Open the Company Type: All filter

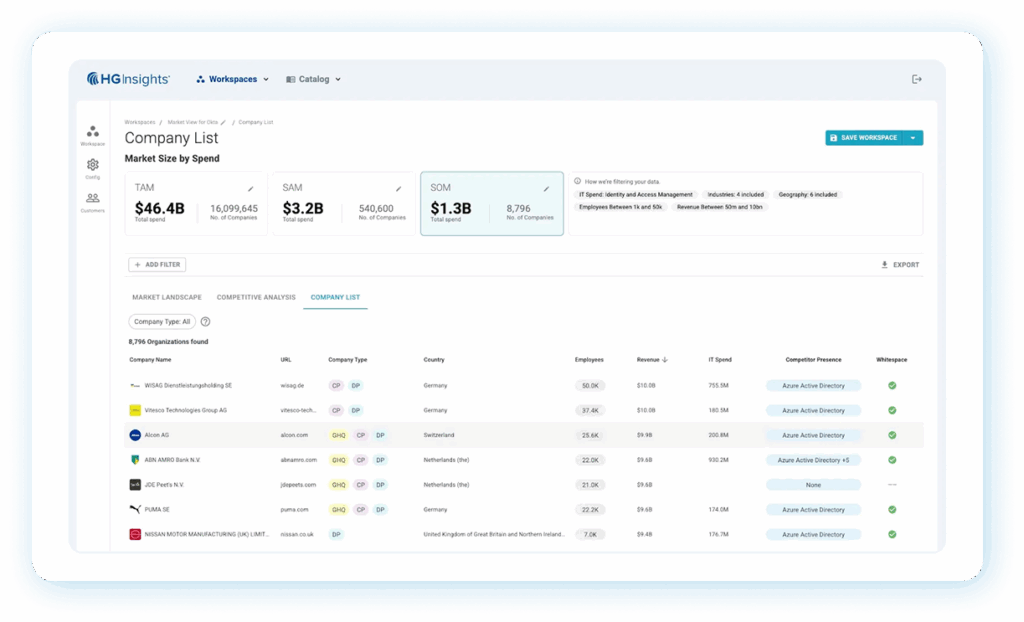[161, 322]
